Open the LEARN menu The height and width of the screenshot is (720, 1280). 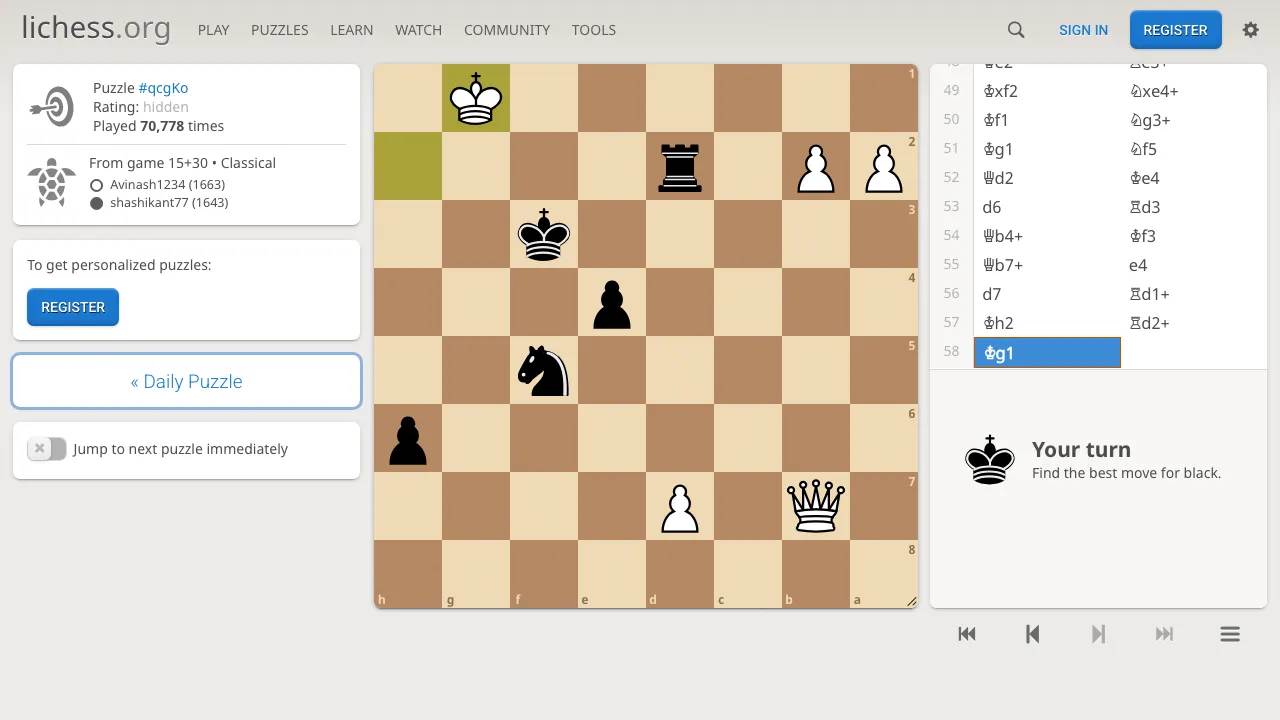click(x=352, y=30)
